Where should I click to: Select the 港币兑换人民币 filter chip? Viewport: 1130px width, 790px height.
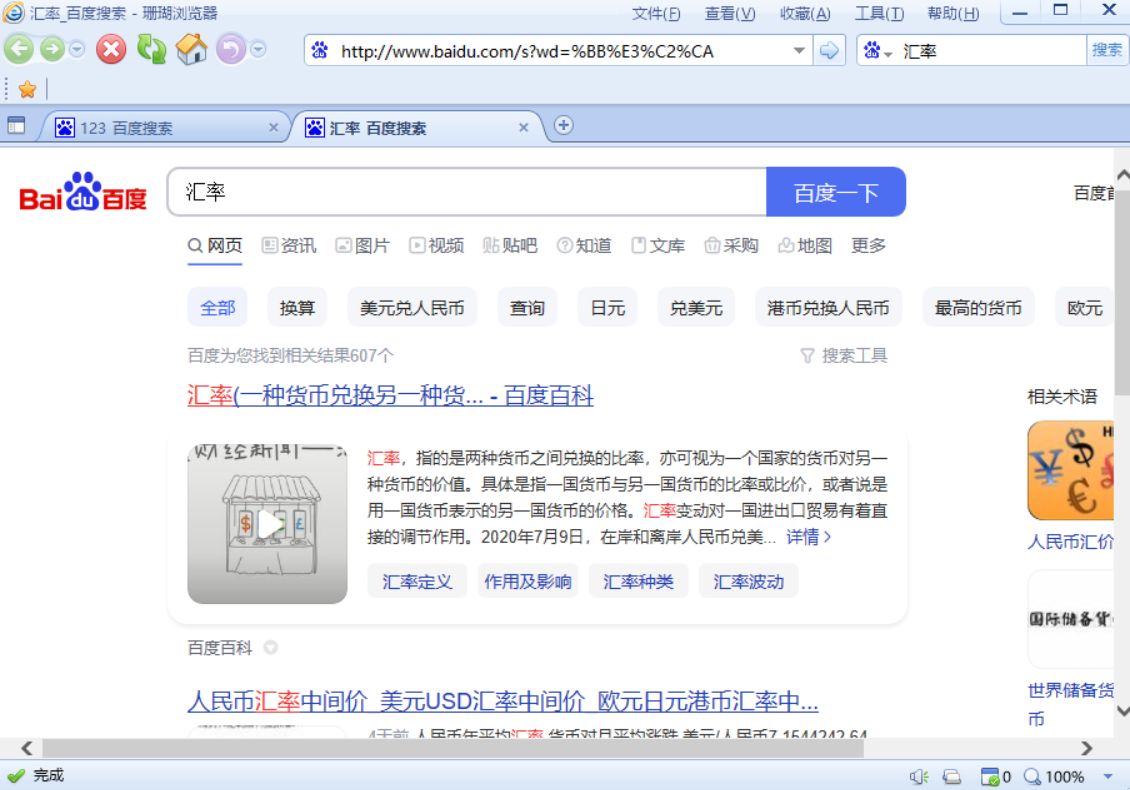[828, 308]
